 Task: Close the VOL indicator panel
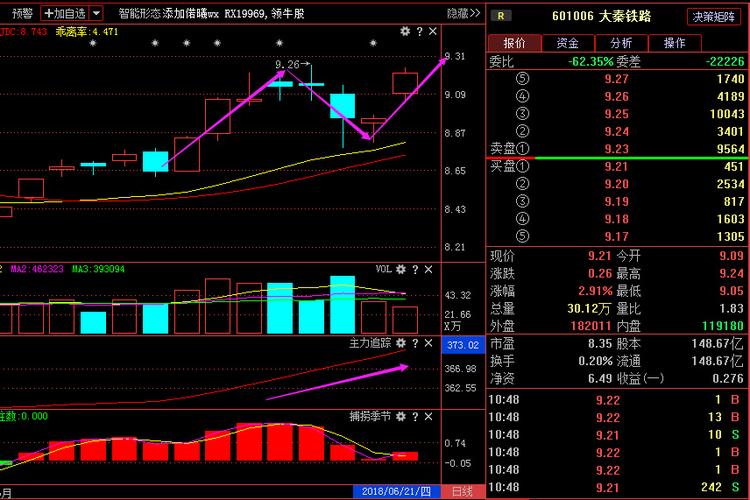pyautogui.click(x=429, y=269)
